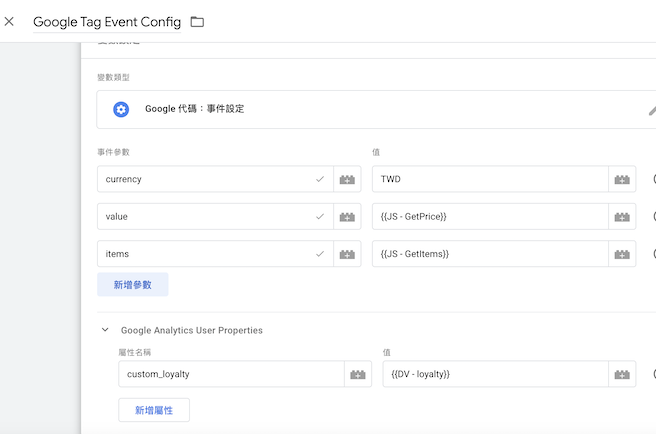Click the checkmark in the items field
656x434 pixels.
[x=320, y=254]
